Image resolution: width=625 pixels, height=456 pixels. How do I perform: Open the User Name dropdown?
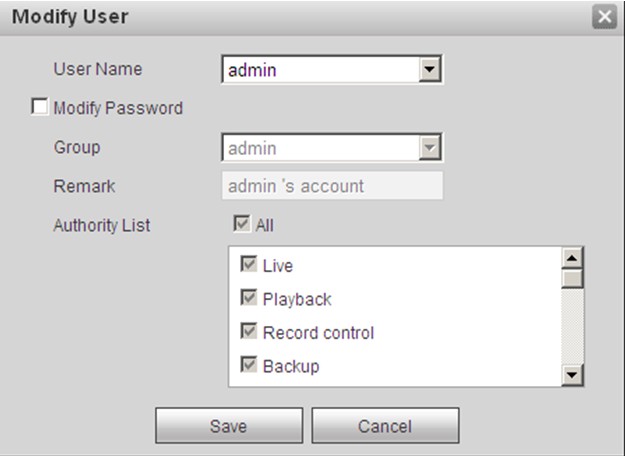(x=431, y=70)
